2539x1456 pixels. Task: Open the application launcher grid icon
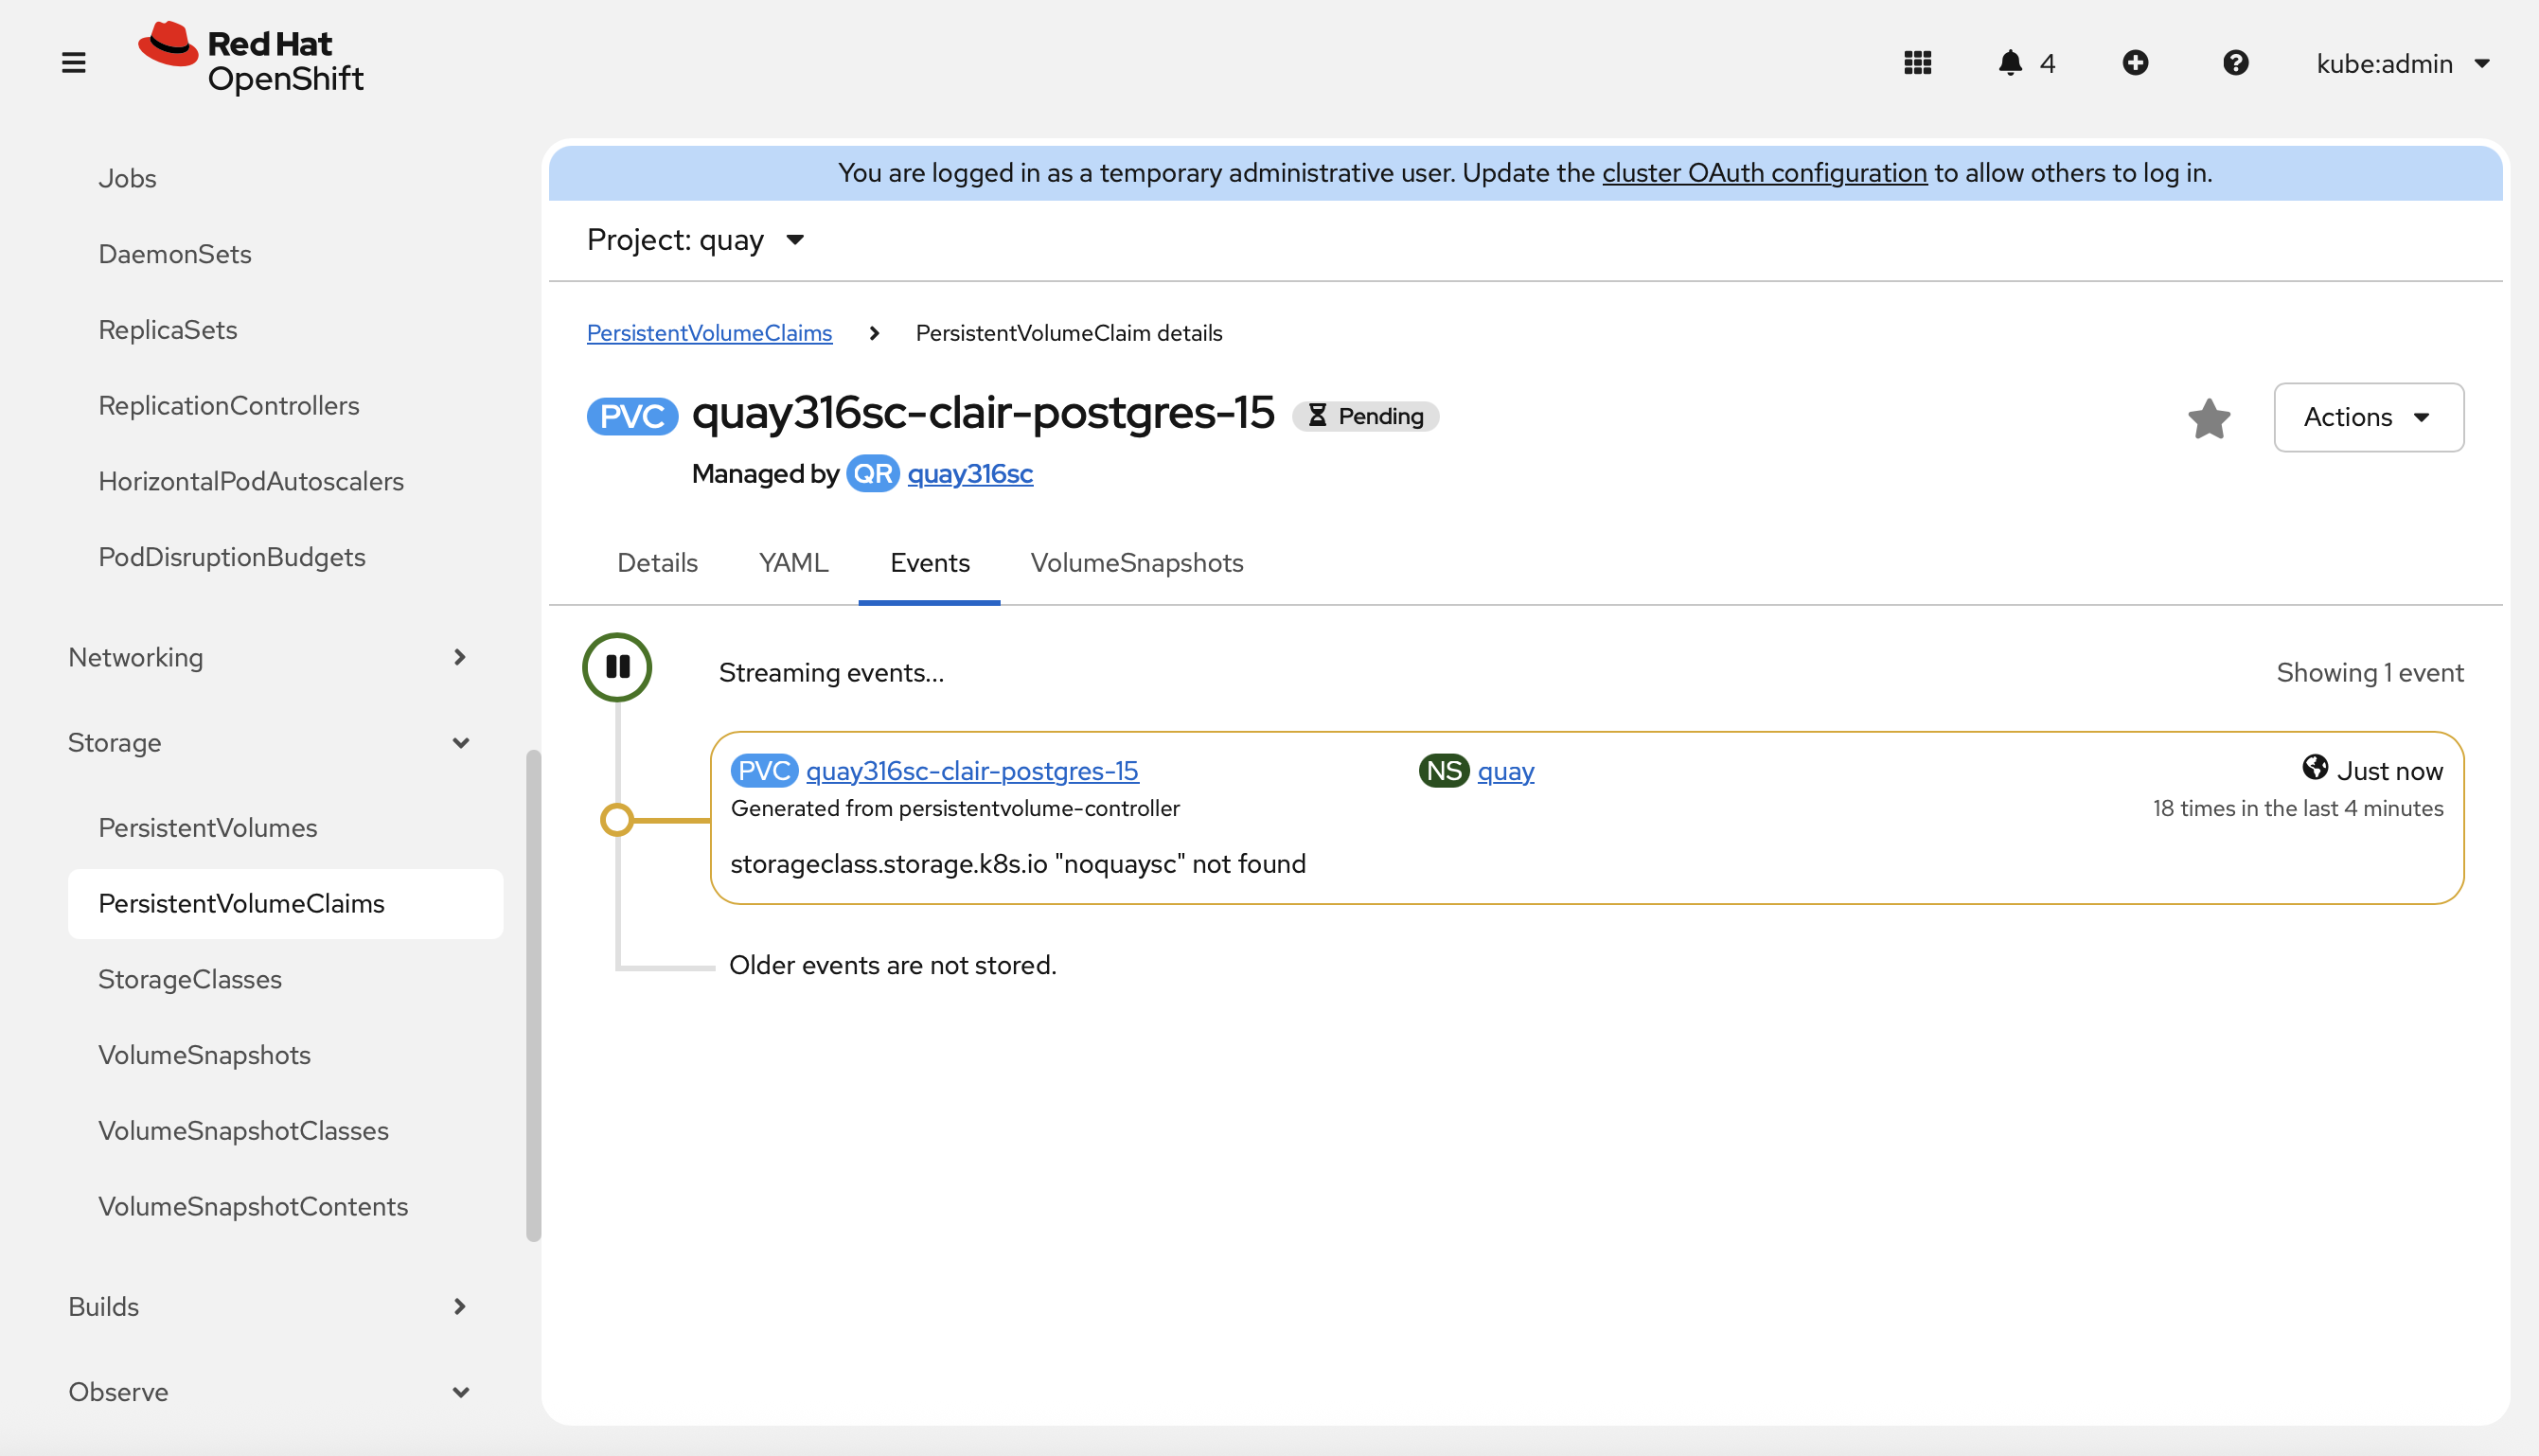[x=1917, y=63]
